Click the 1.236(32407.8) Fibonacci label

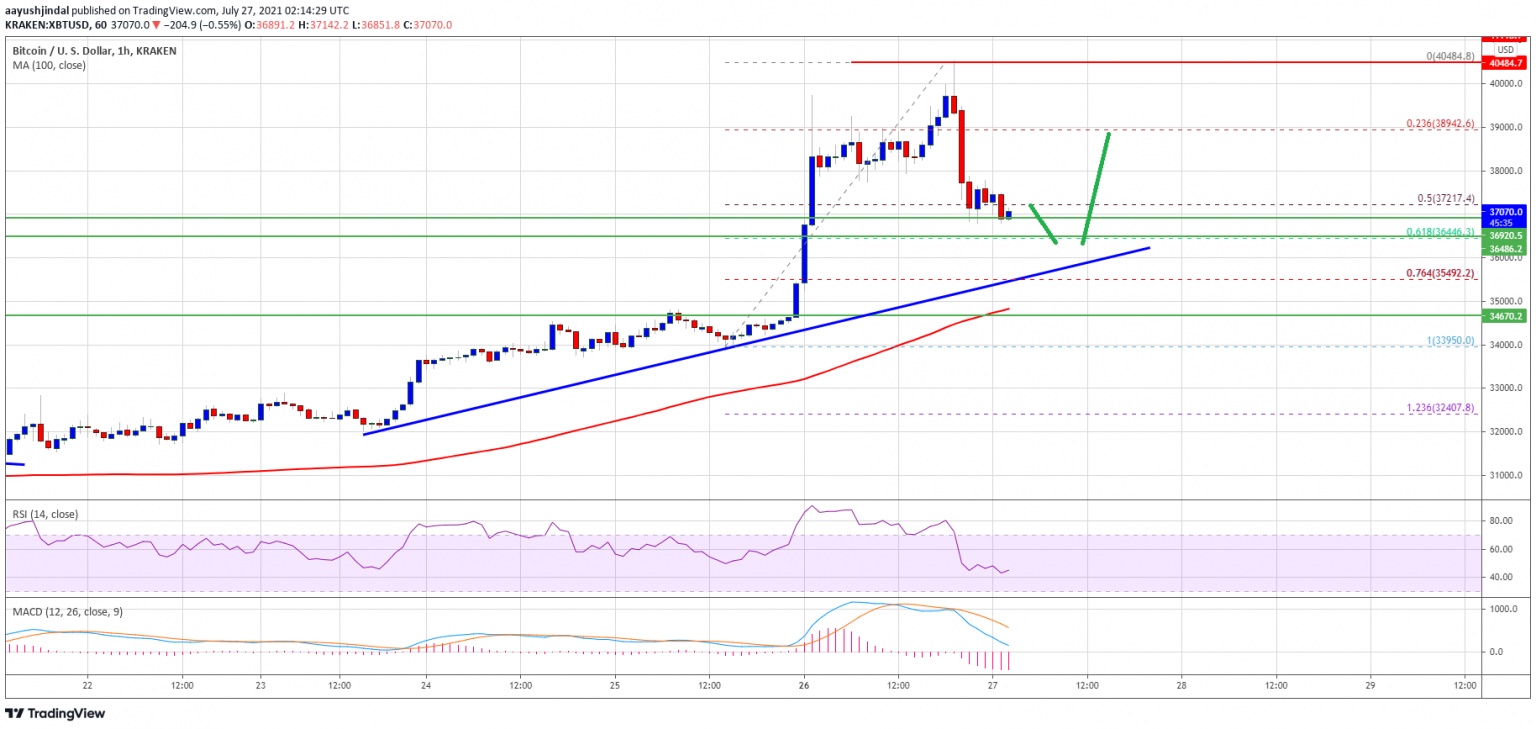point(1442,408)
